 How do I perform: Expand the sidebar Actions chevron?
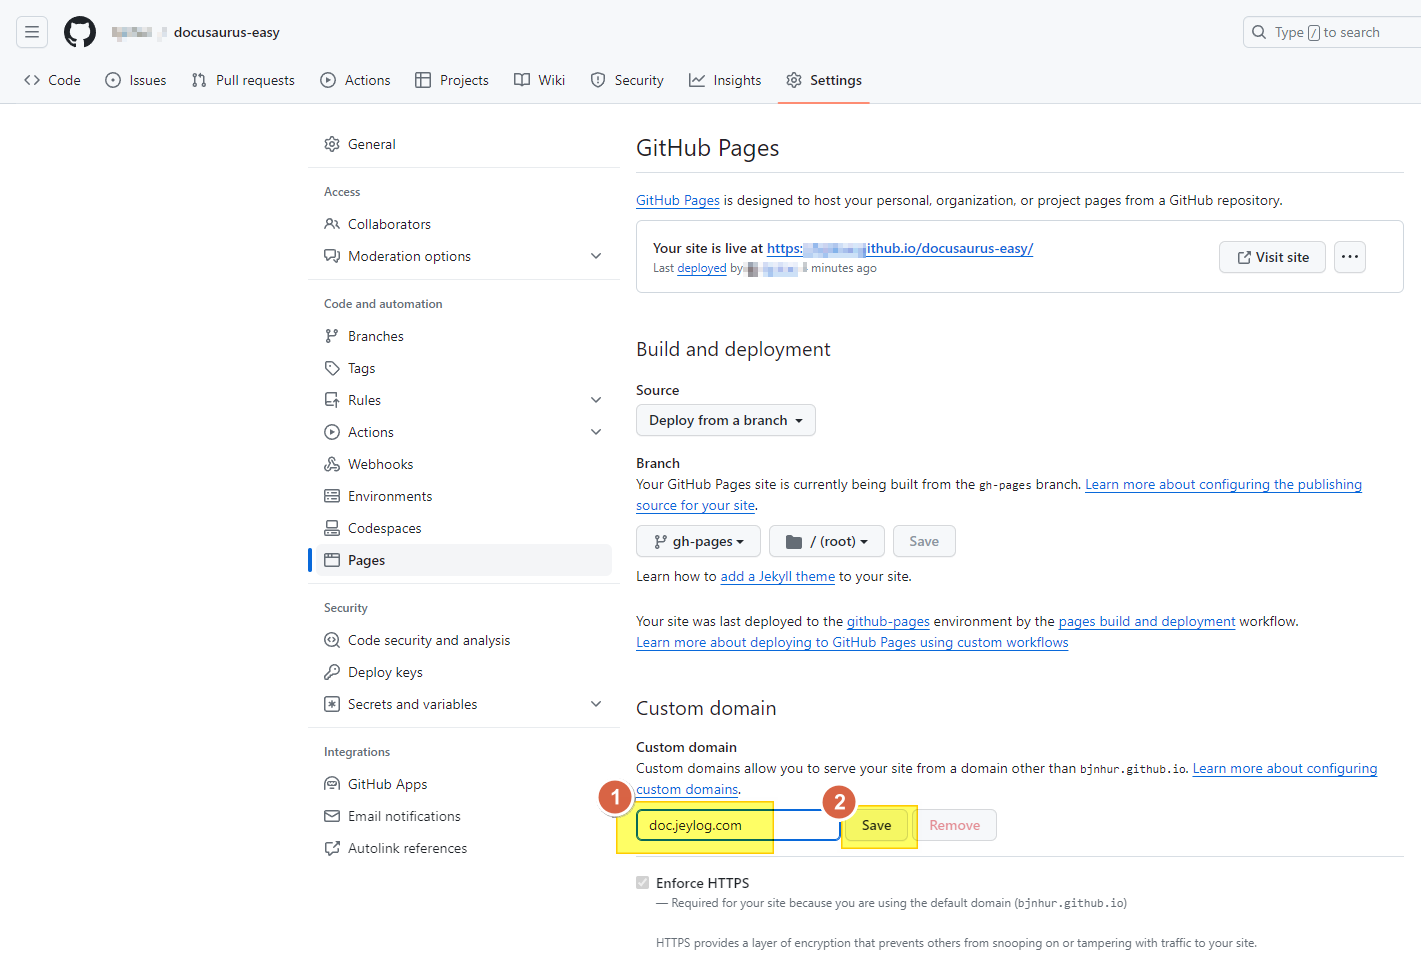[x=596, y=432]
